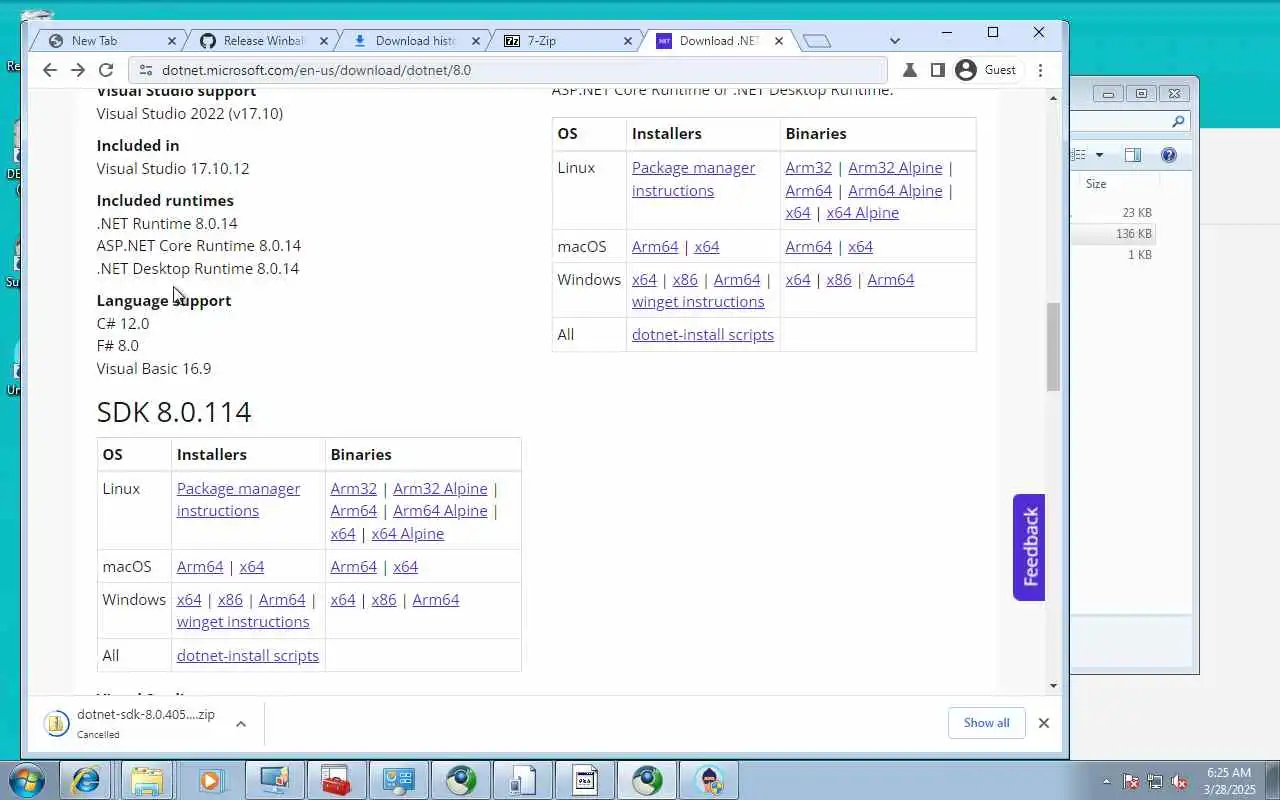
Task: Click Windows Arm64 binary in upper-right table
Action: point(890,280)
